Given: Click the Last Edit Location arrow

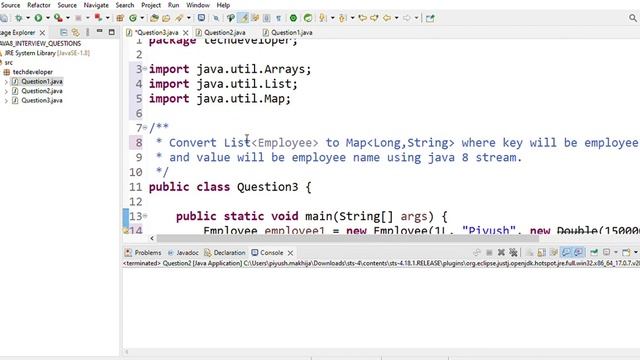Looking at the screenshot, I should point(362,18).
